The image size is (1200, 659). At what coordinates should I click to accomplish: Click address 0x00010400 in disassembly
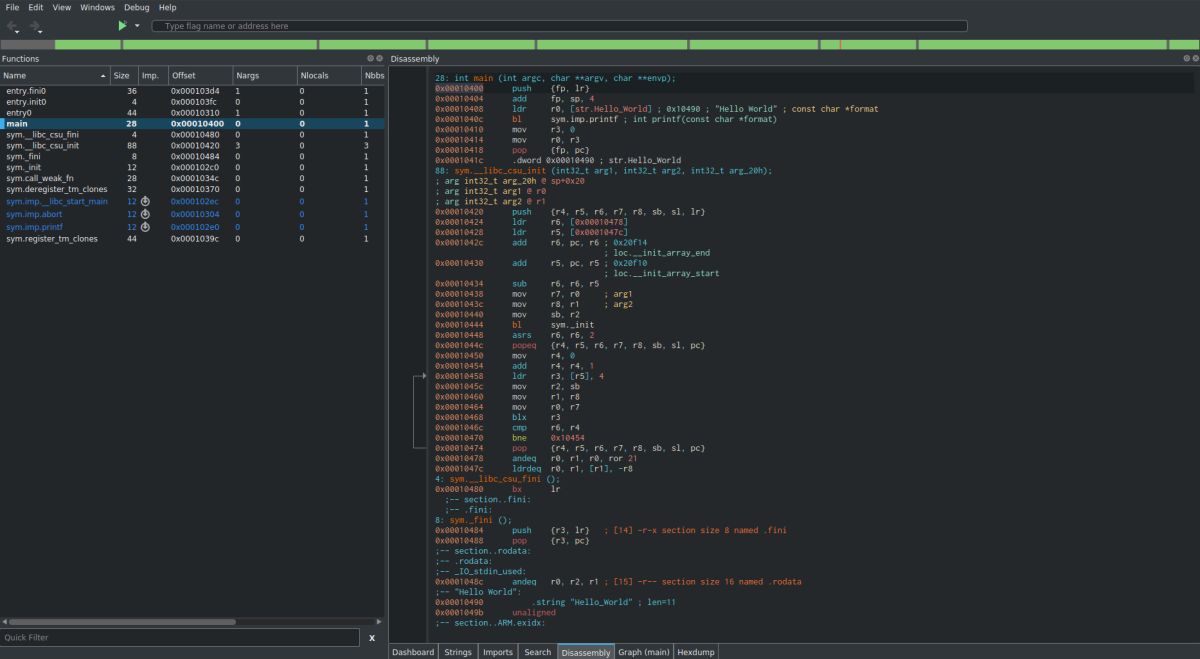(459, 88)
